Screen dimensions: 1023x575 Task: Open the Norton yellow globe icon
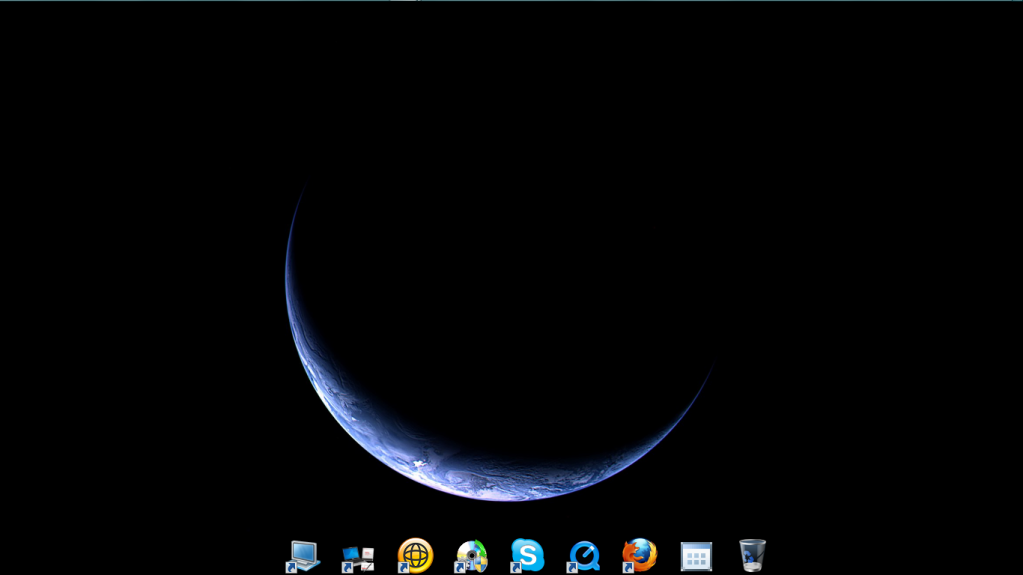coord(416,554)
